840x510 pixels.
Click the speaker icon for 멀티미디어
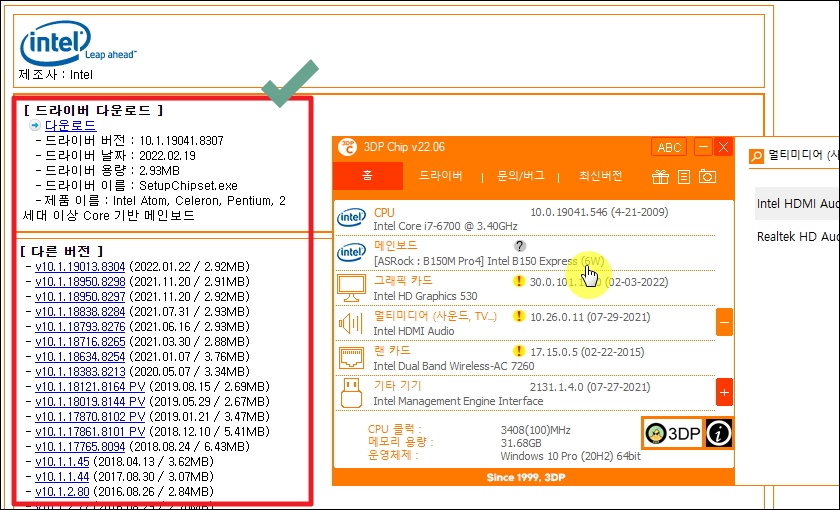351,323
